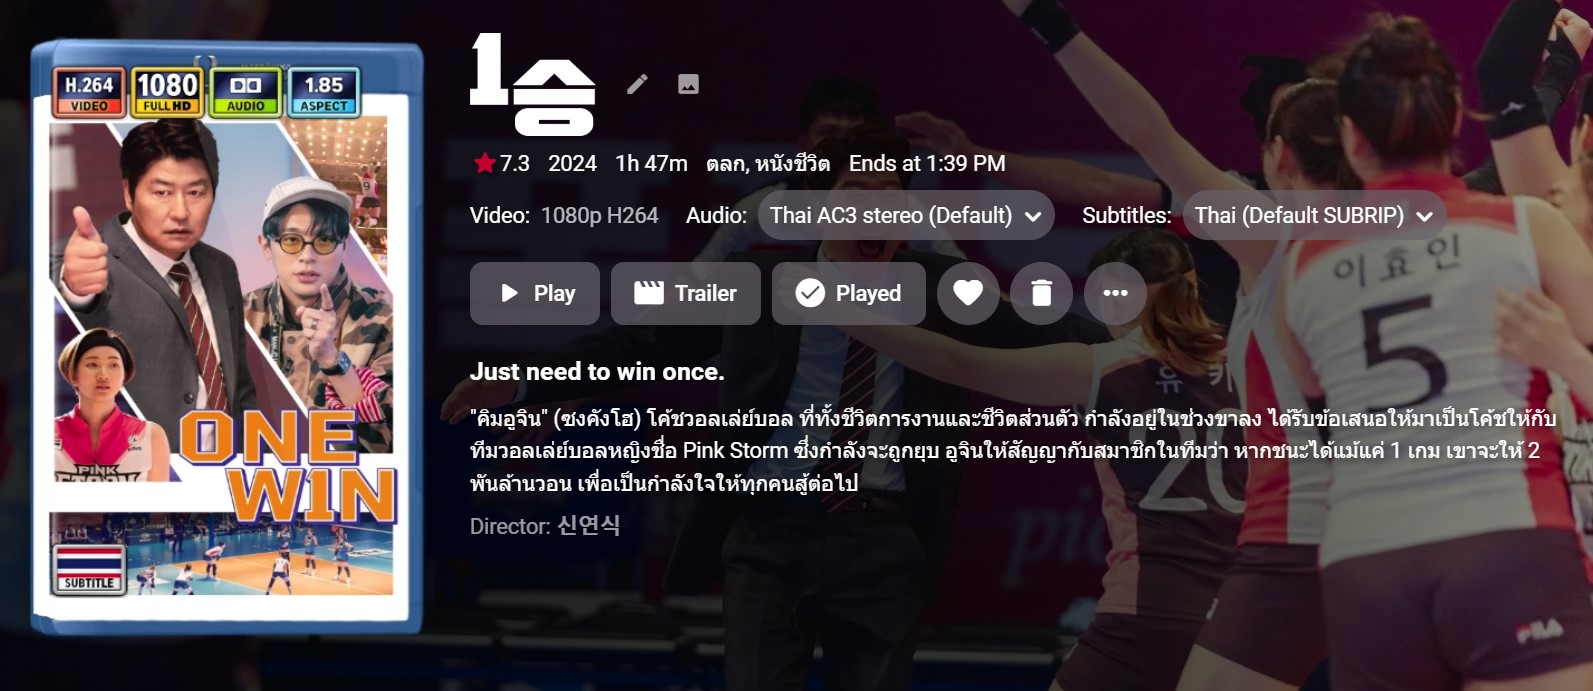Click the trash delete icon
This screenshot has height=691, width=1593.
tap(1041, 293)
